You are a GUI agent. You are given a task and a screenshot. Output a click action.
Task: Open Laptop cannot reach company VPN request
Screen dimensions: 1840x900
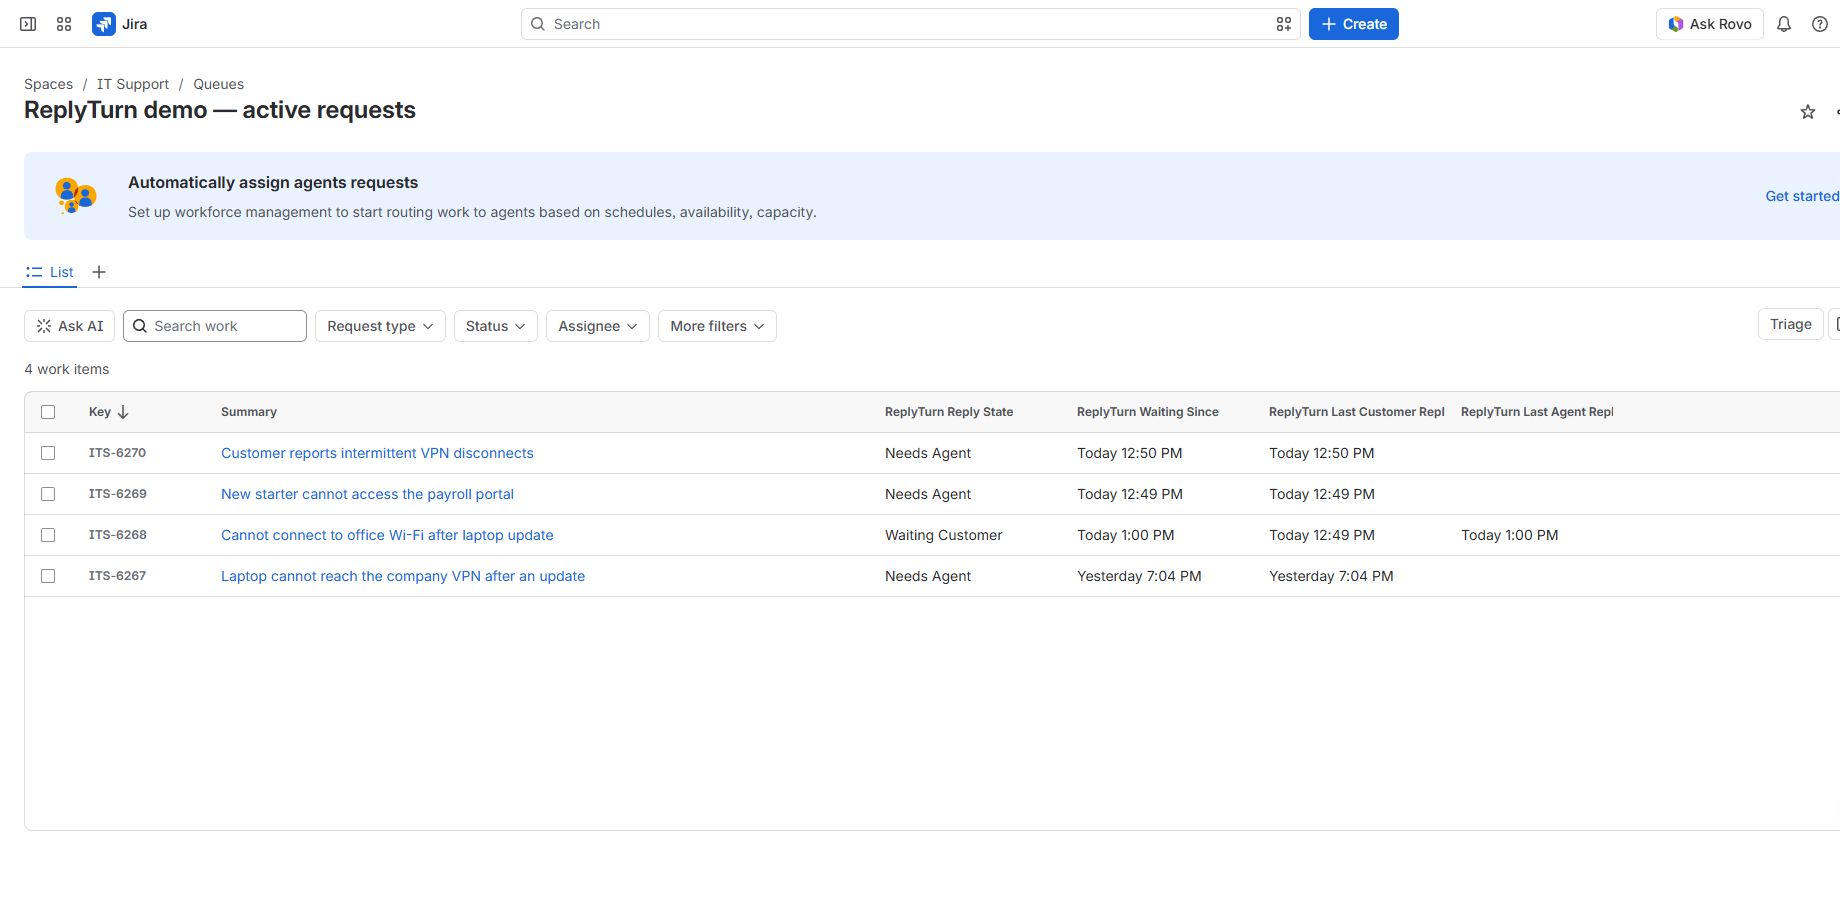coord(403,576)
